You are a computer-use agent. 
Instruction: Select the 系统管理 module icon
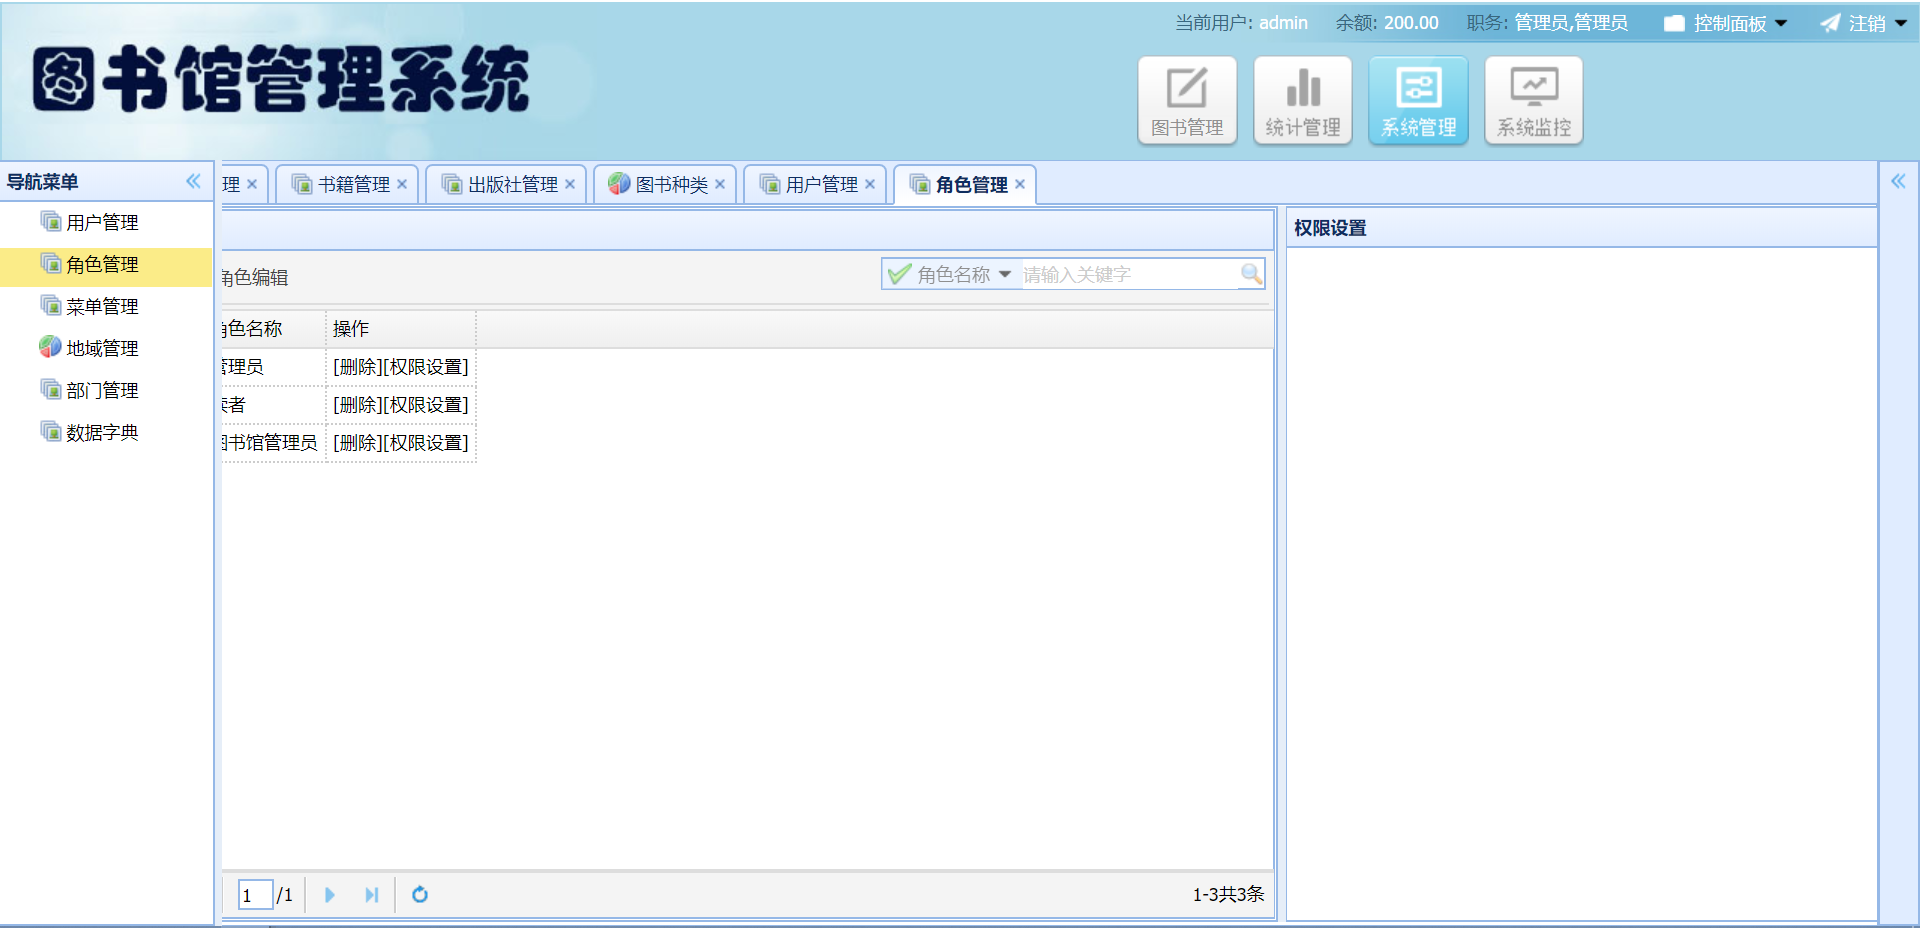1418,99
